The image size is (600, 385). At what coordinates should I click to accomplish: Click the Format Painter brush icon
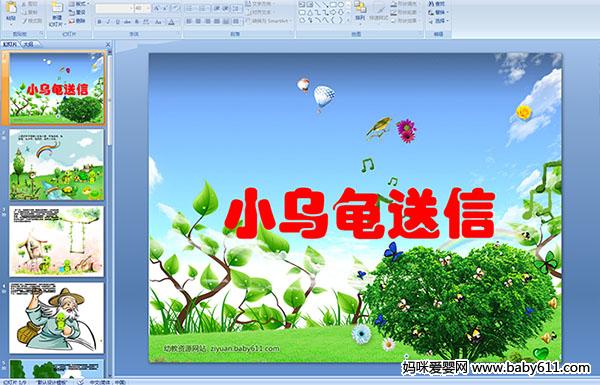coord(24,21)
